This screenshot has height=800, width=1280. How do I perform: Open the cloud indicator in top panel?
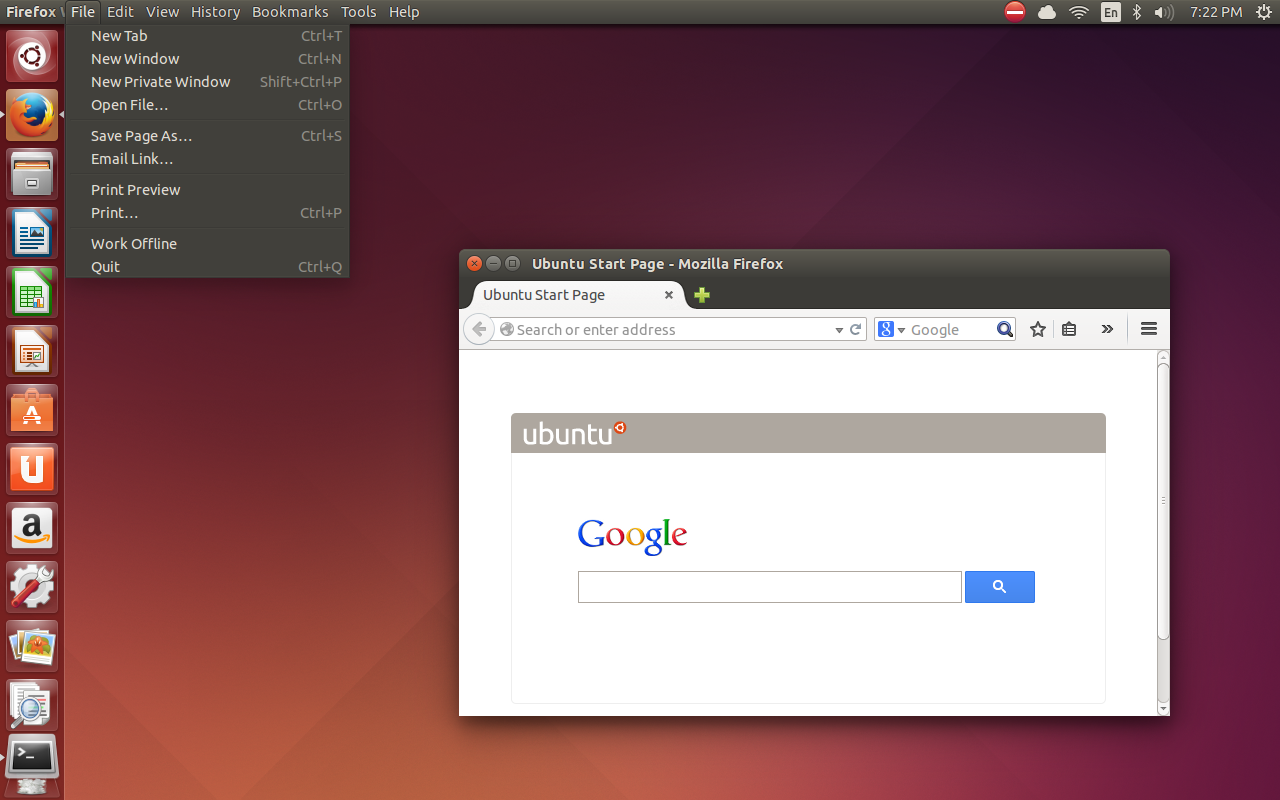pyautogui.click(x=1047, y=12)
